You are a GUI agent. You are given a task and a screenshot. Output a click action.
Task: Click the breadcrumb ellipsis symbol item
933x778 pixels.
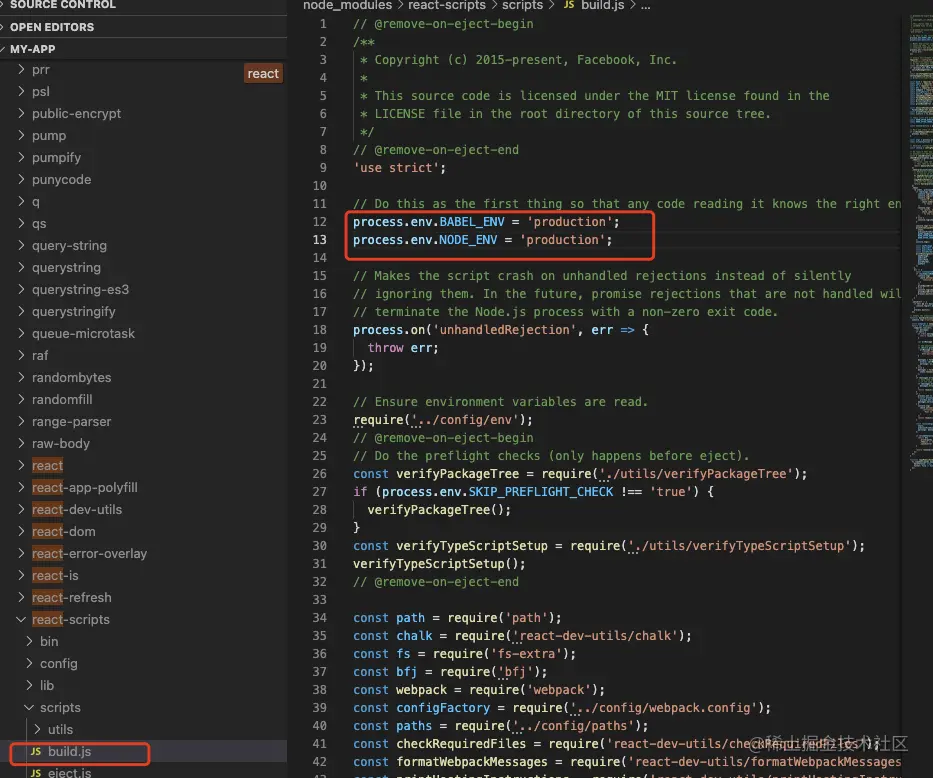646,5
